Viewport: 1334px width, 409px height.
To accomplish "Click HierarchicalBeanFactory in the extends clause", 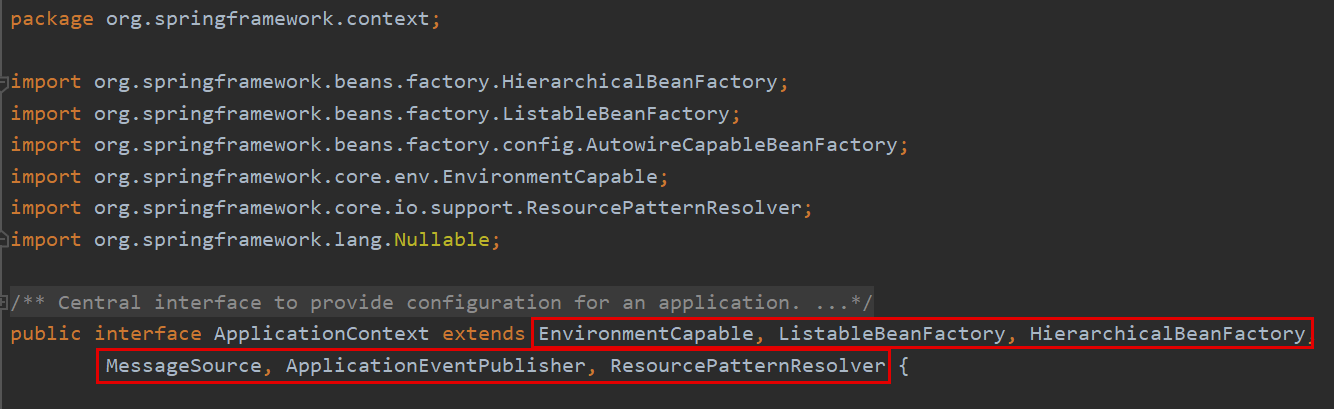I will coord(1167,334).
